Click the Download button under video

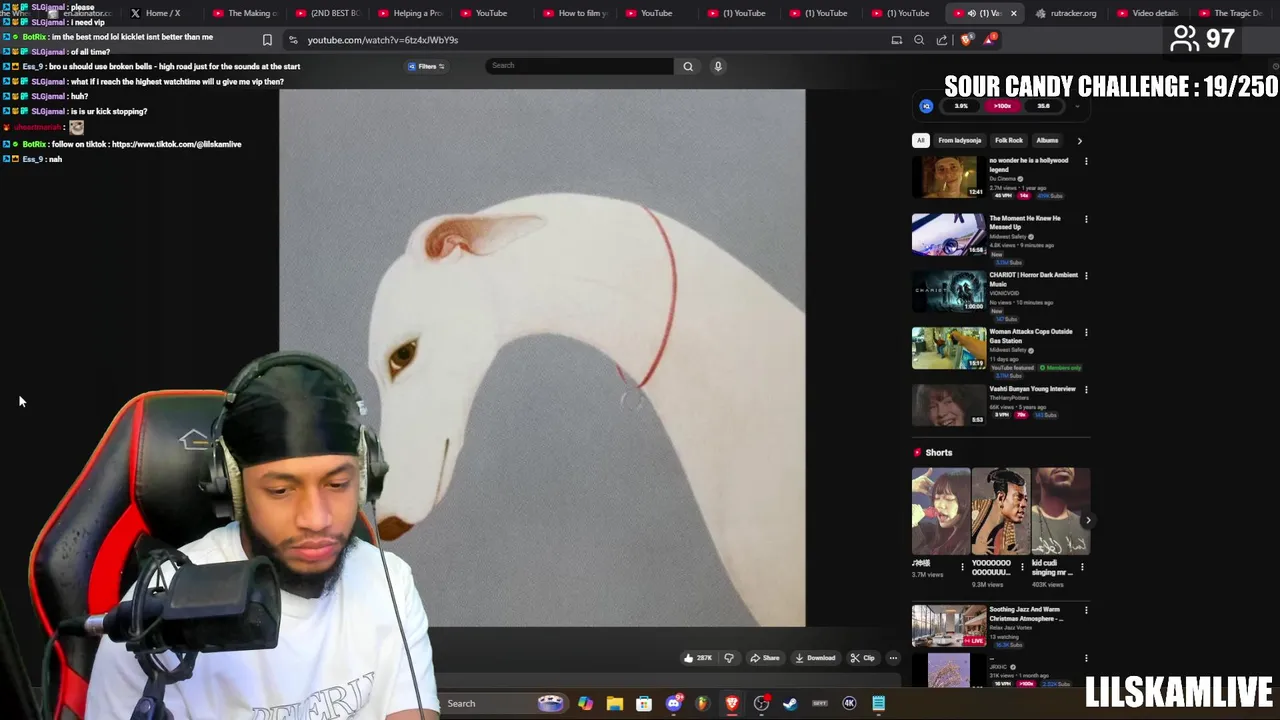(x=815, y=658)
